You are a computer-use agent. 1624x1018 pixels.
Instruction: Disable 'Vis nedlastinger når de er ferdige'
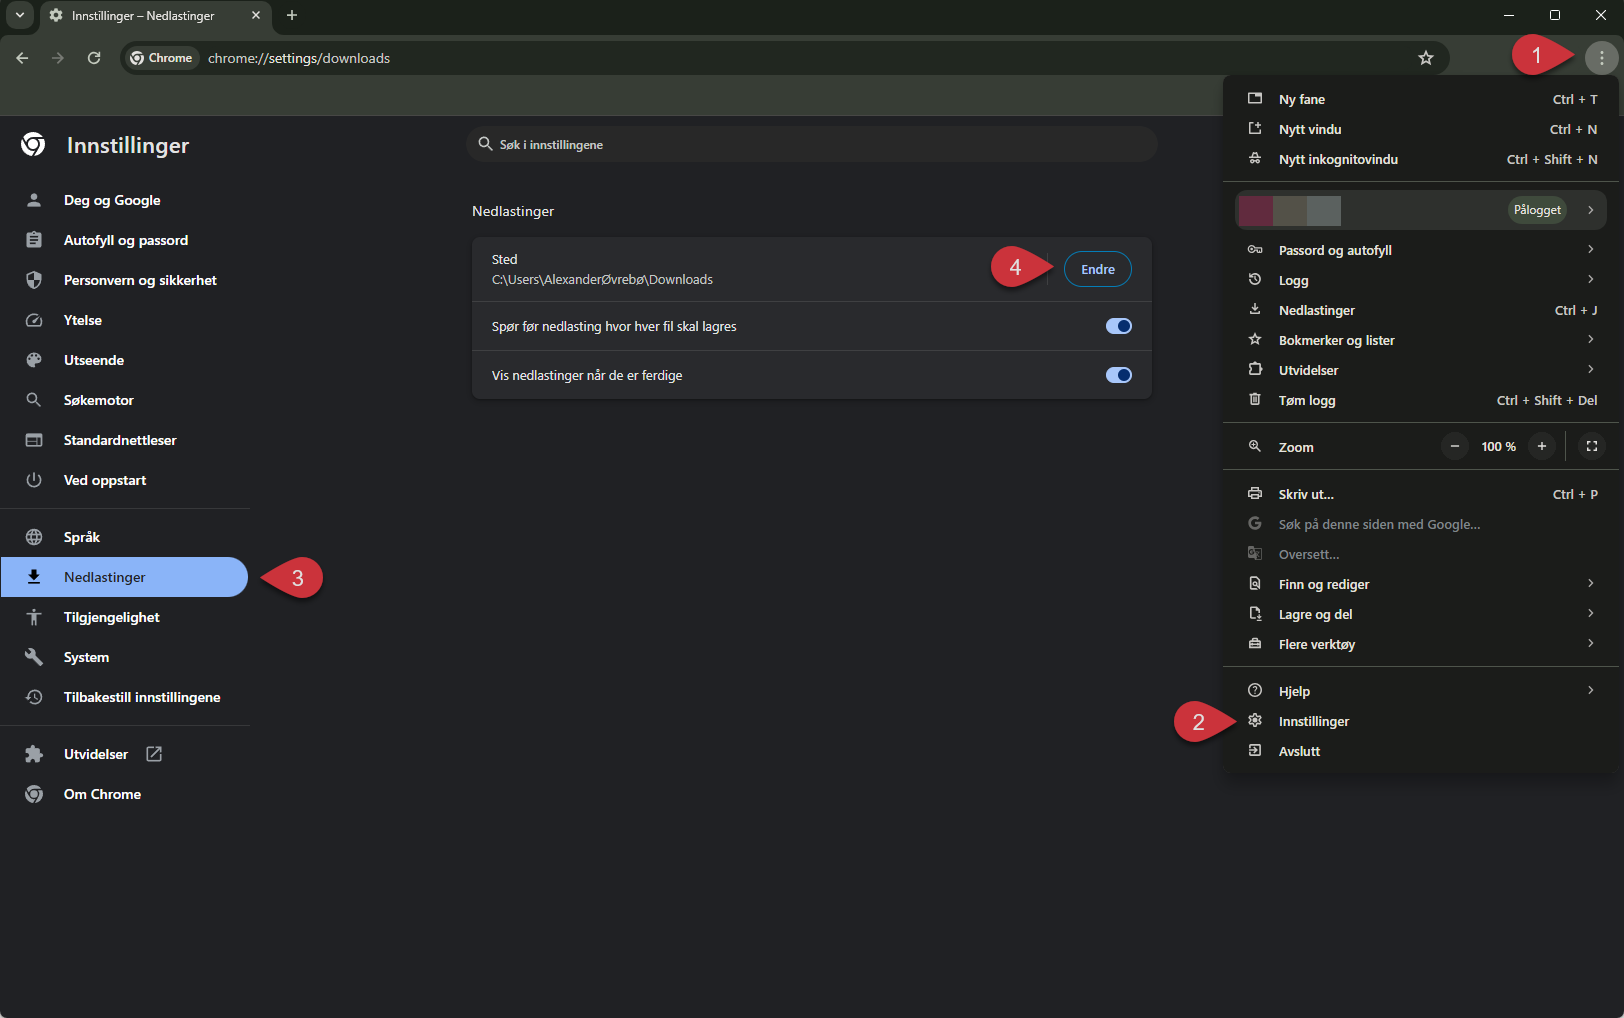[1118, 375]
